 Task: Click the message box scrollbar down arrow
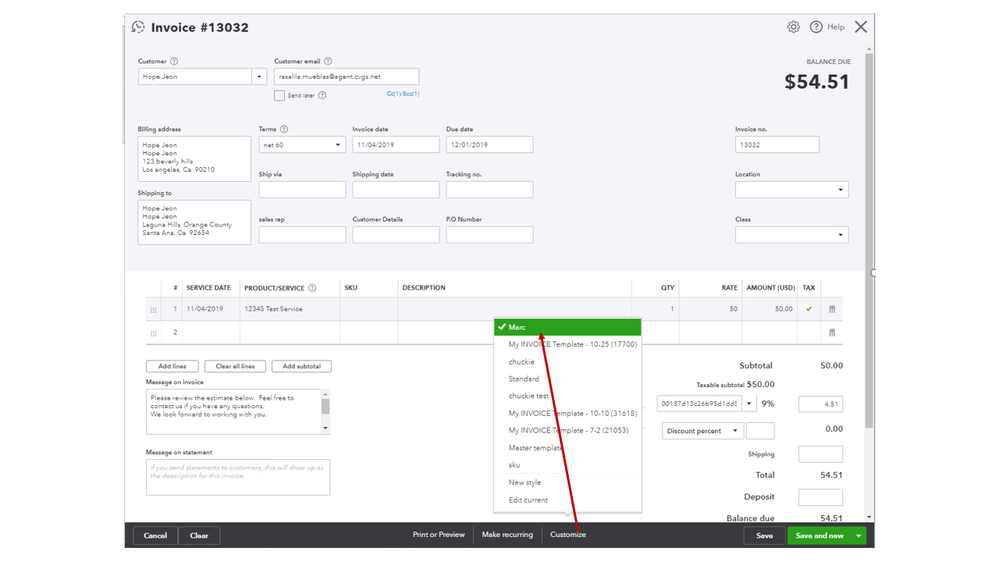326,428
